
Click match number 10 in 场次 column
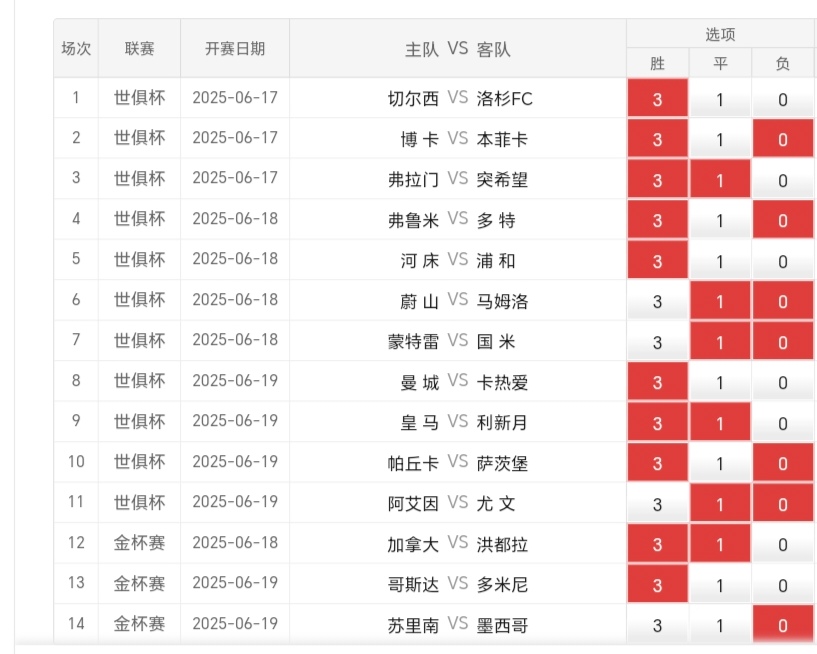[x=76, y=461]
